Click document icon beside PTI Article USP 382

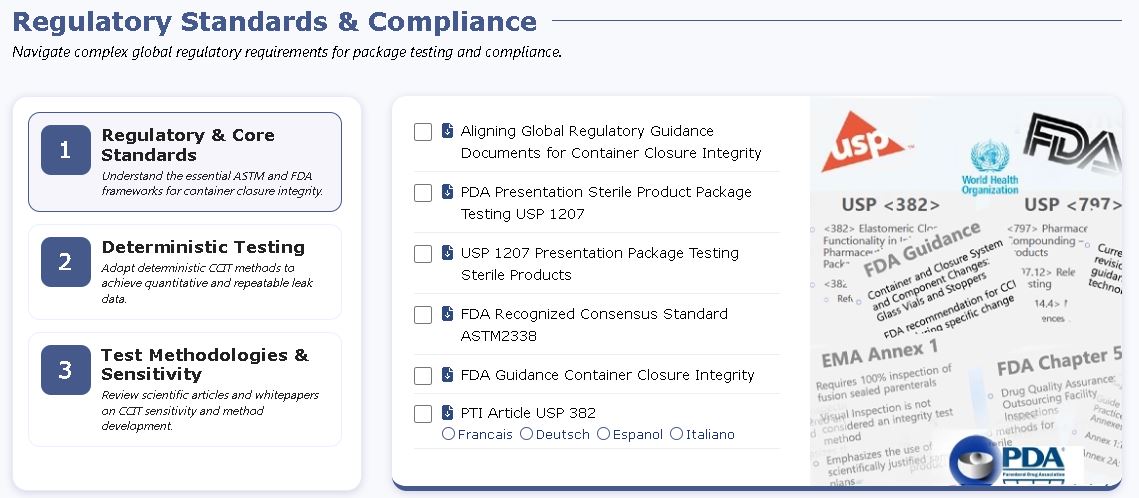click(x=447, y=412)
